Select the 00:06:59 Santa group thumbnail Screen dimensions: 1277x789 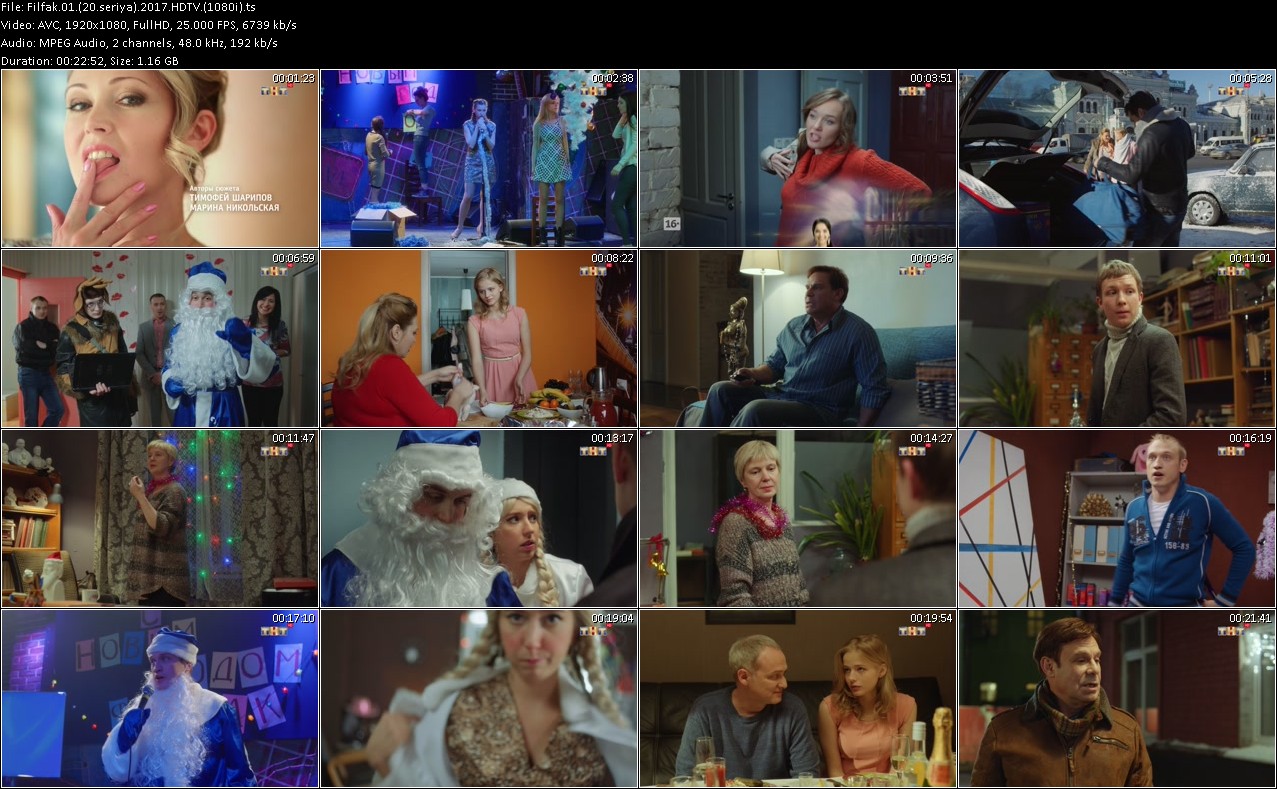point(160,338)
